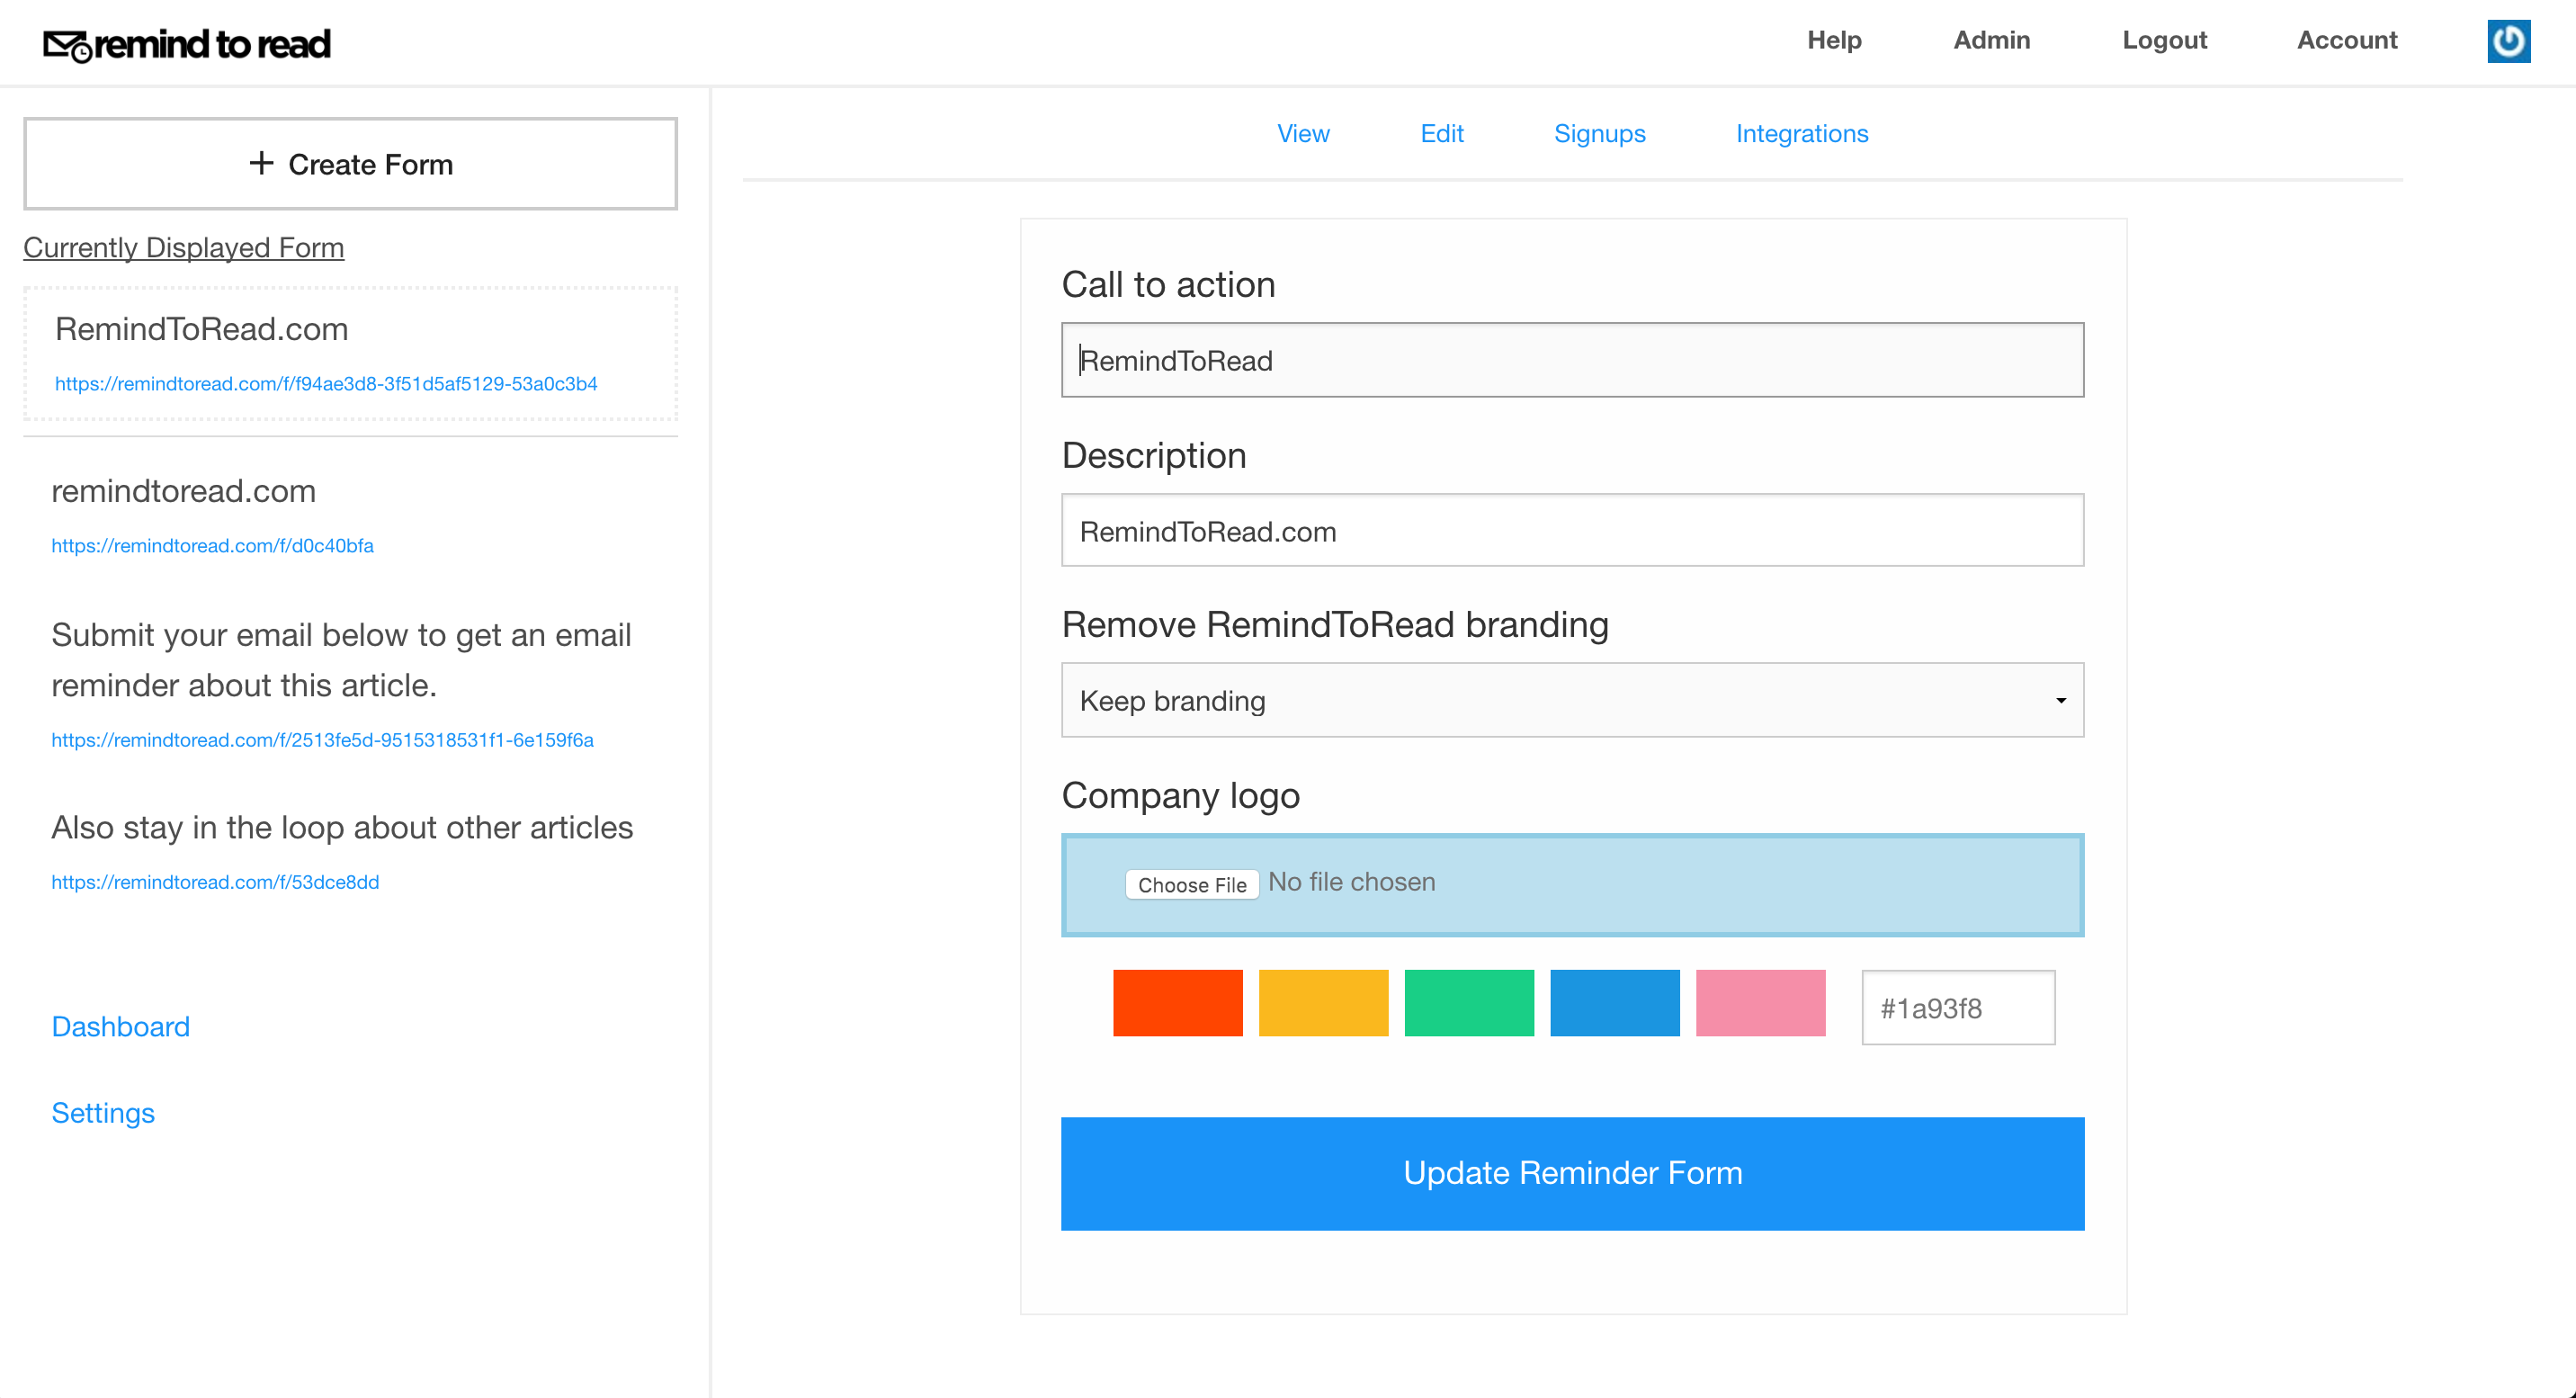The image size is (2576, 1398).
Task: Click Logout in top navigation
Action: point(2164,40)
